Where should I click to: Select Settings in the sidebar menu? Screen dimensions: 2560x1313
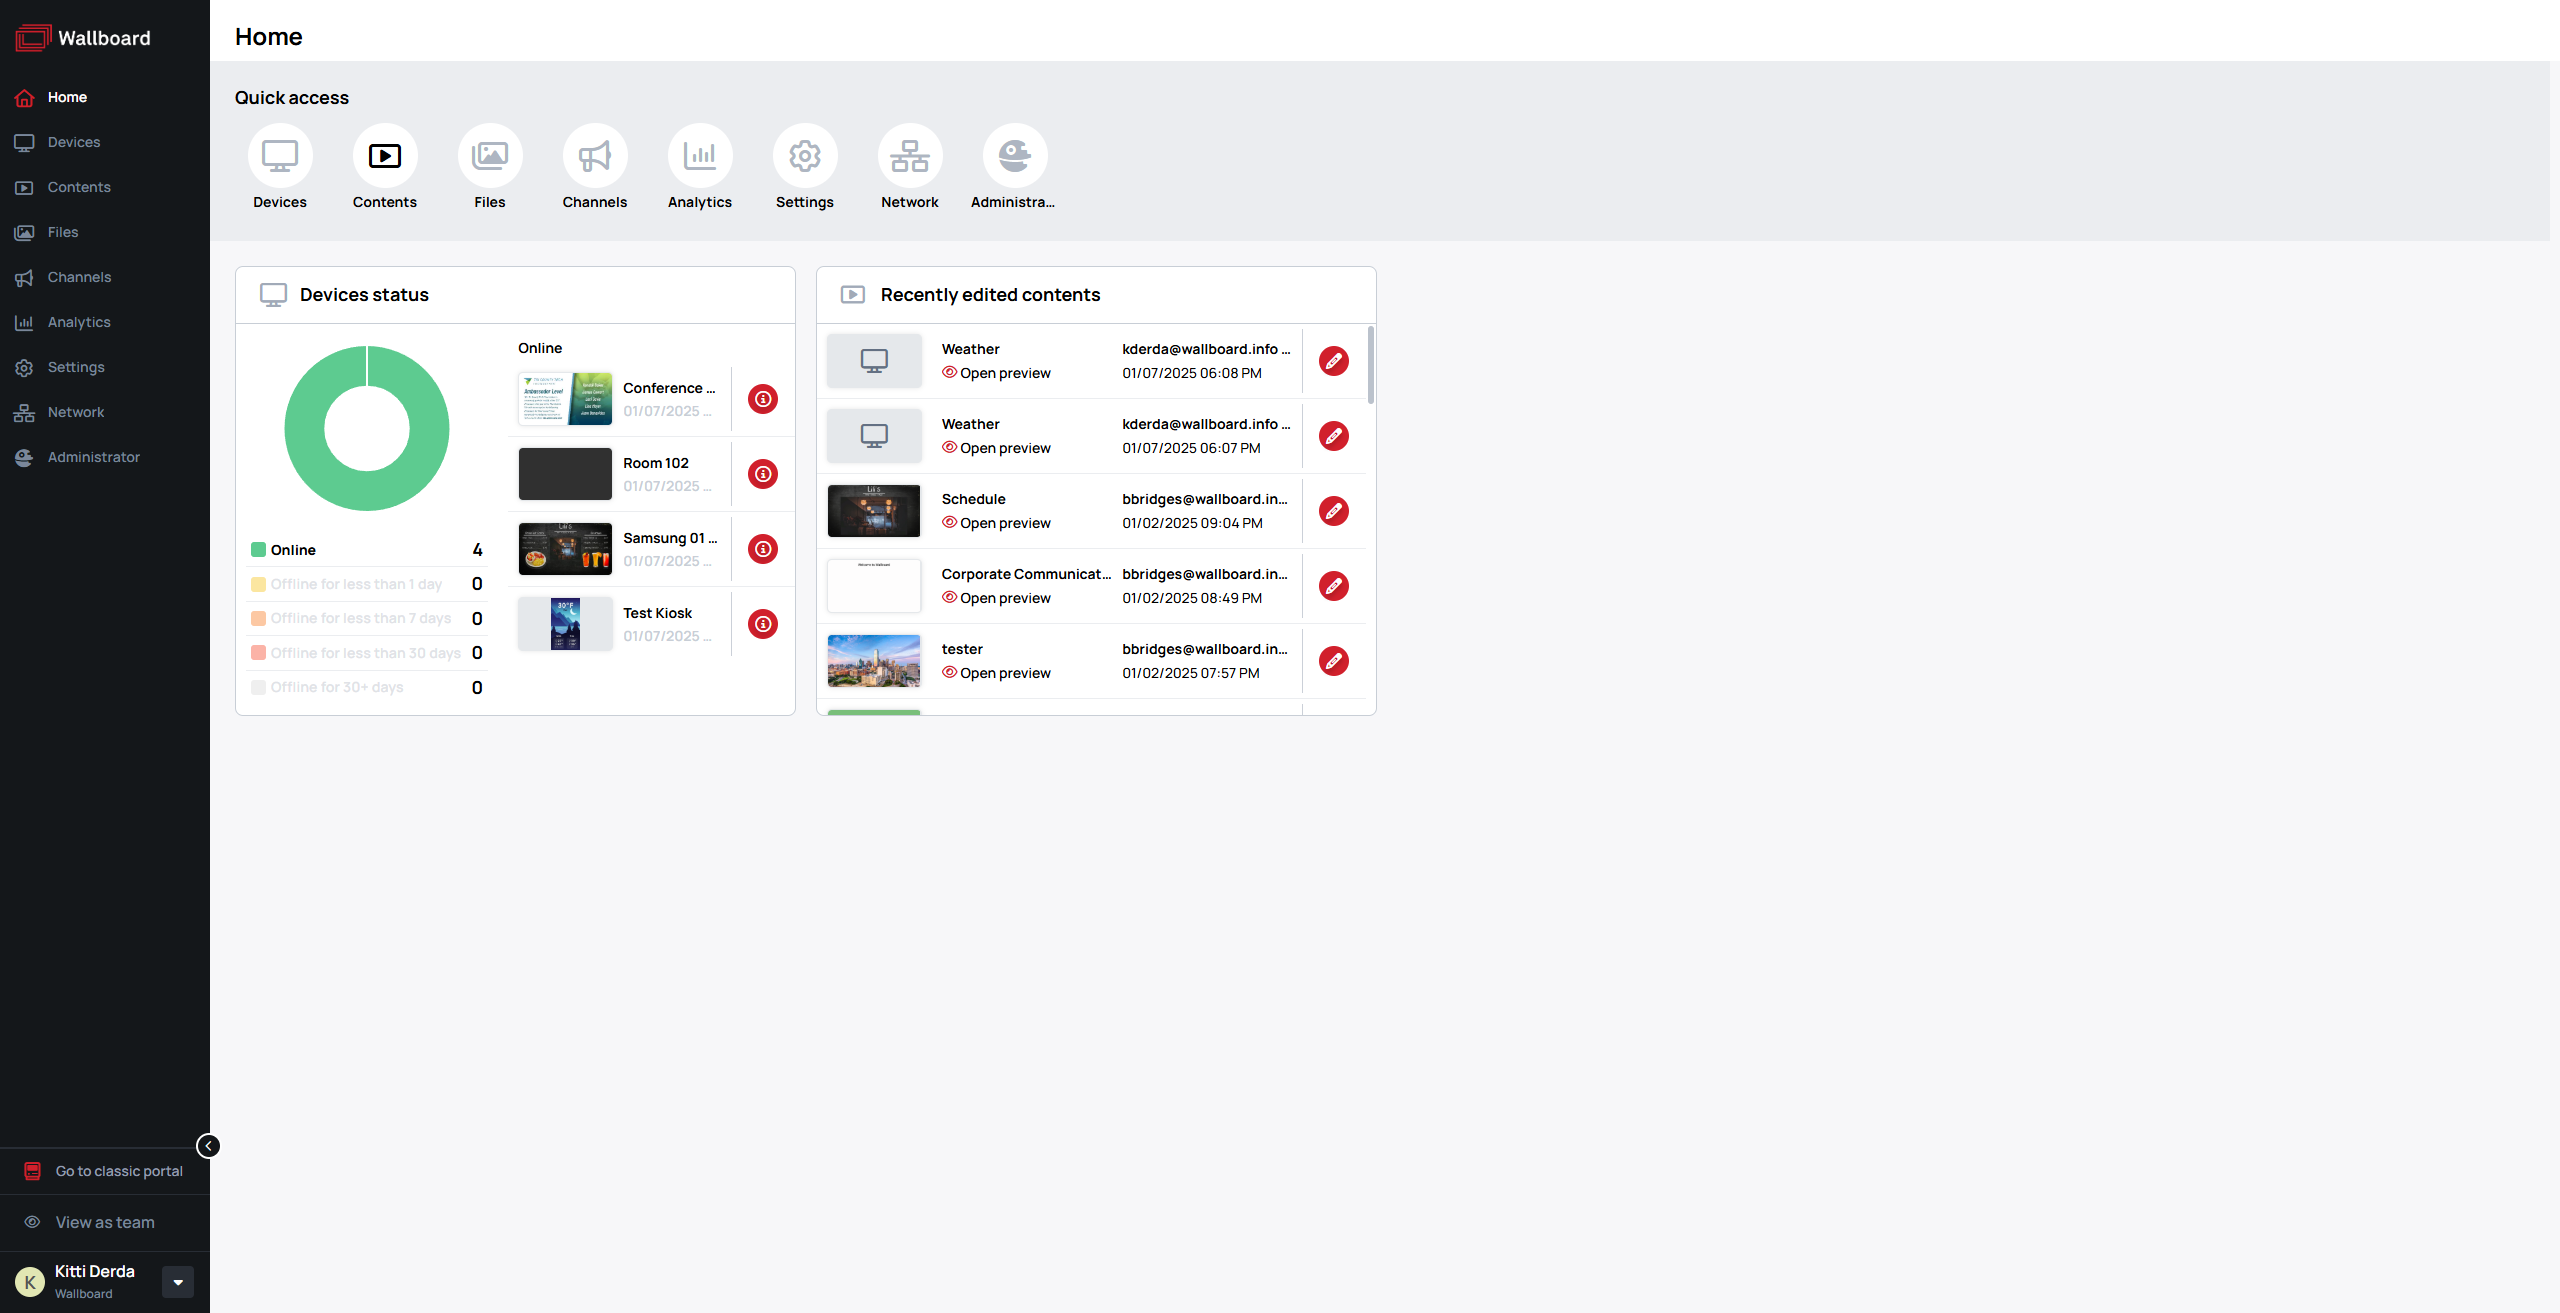pos(76,367)
